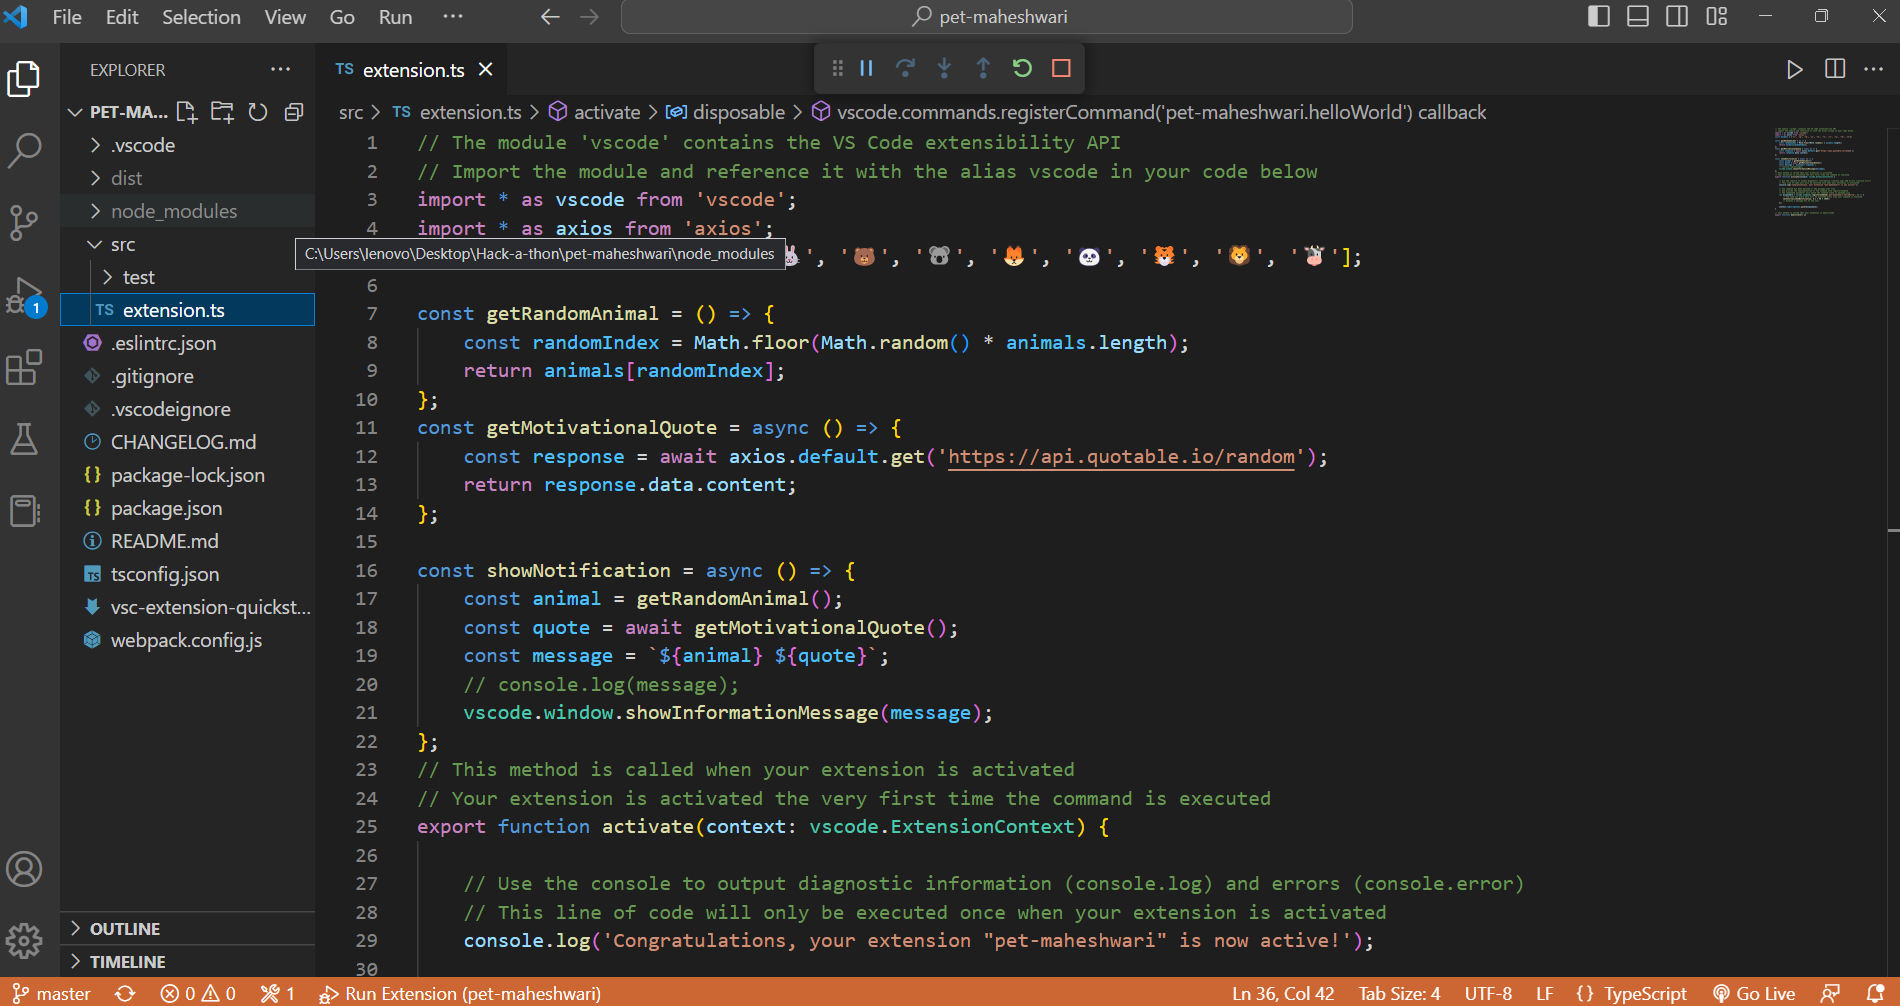Screen dimensions: 1900x1006
Task: Expand the OUTLINE section
Action: [x=124, y=928]
